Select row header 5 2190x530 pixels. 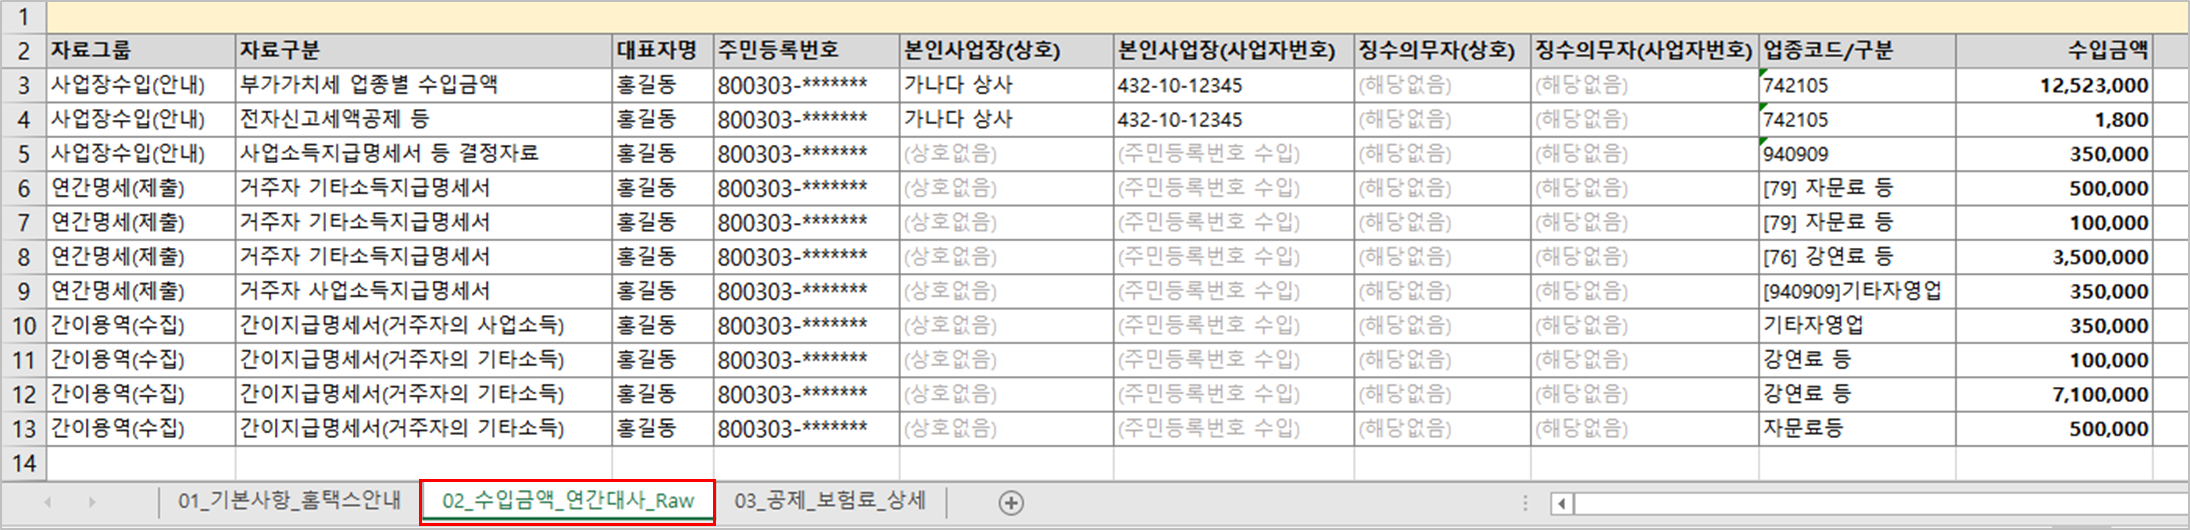coord(23,154)
